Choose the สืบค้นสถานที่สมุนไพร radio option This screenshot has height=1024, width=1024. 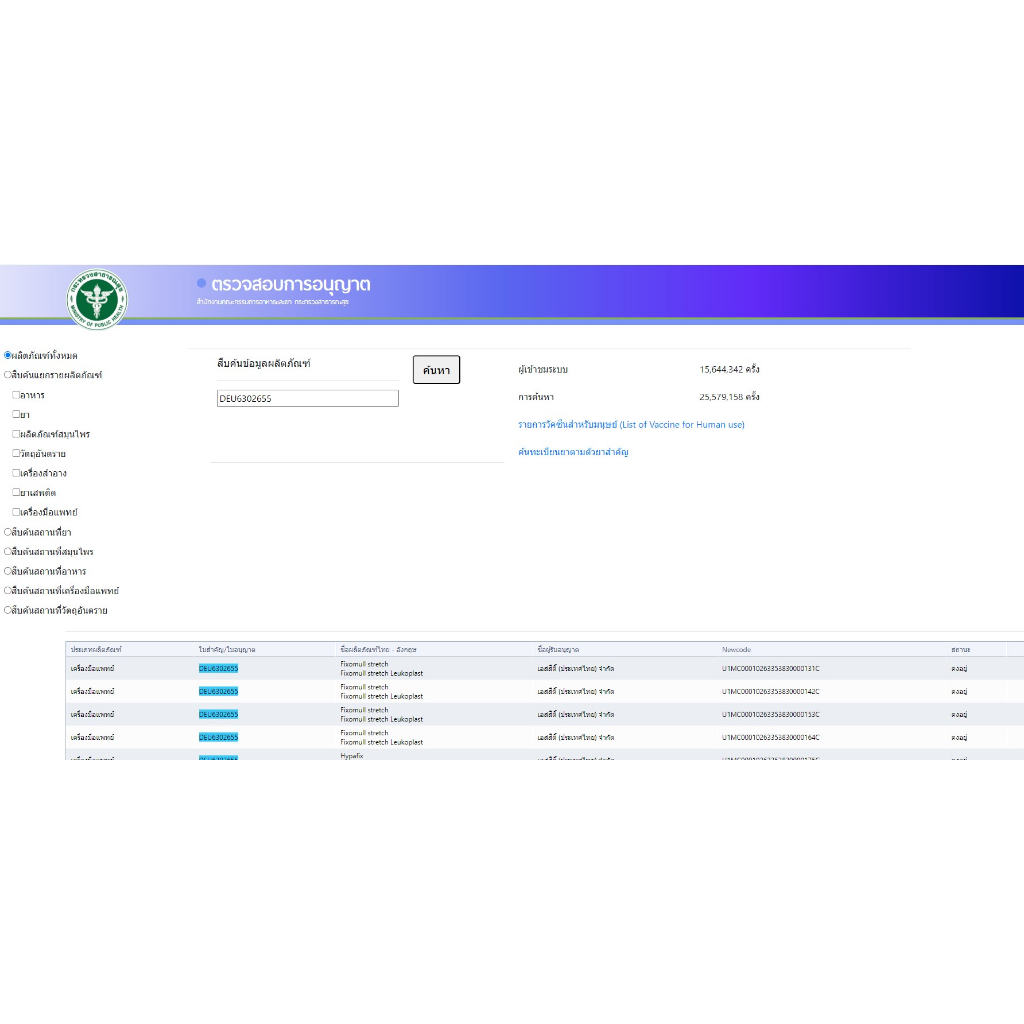point(8,551)
